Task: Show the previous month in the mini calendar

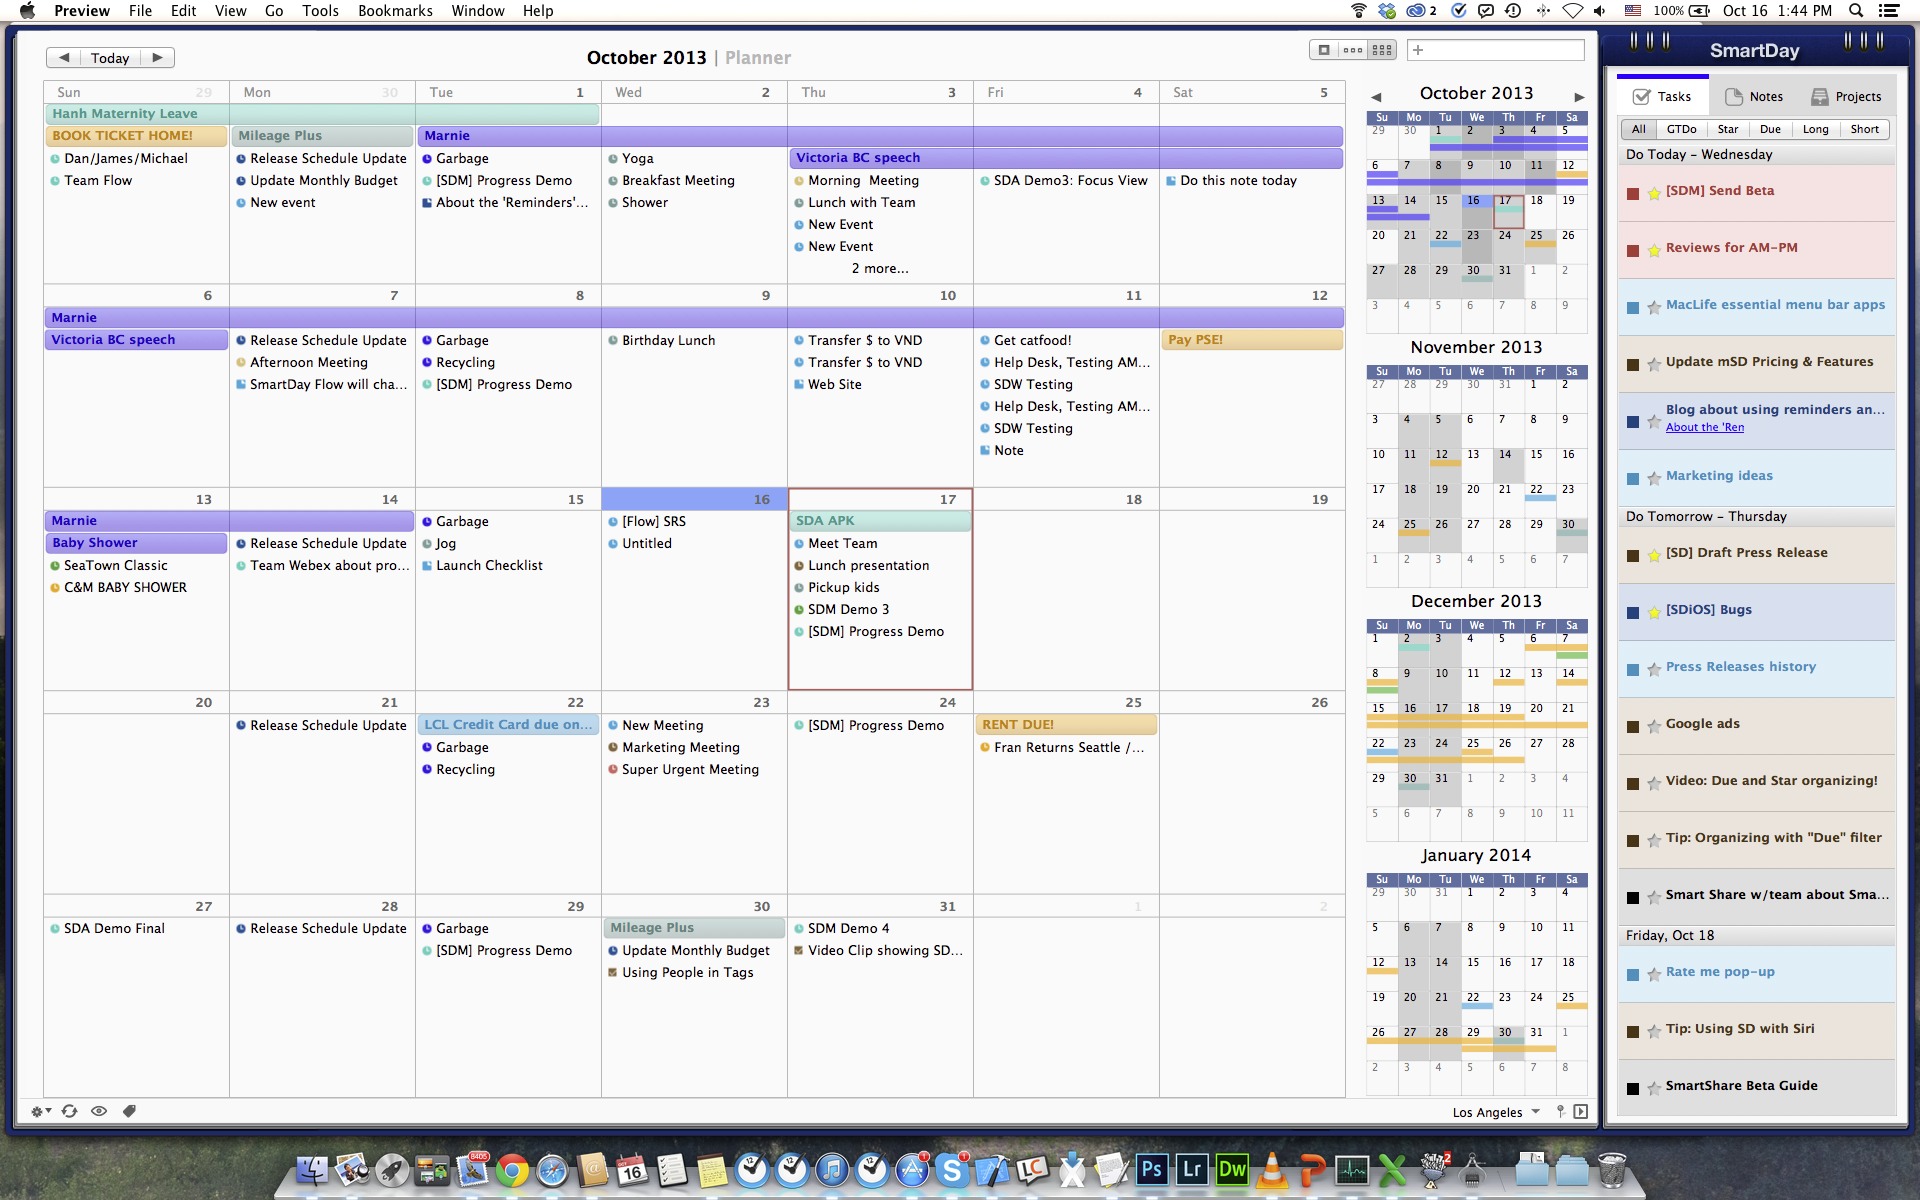Action: click(1376, 97)
